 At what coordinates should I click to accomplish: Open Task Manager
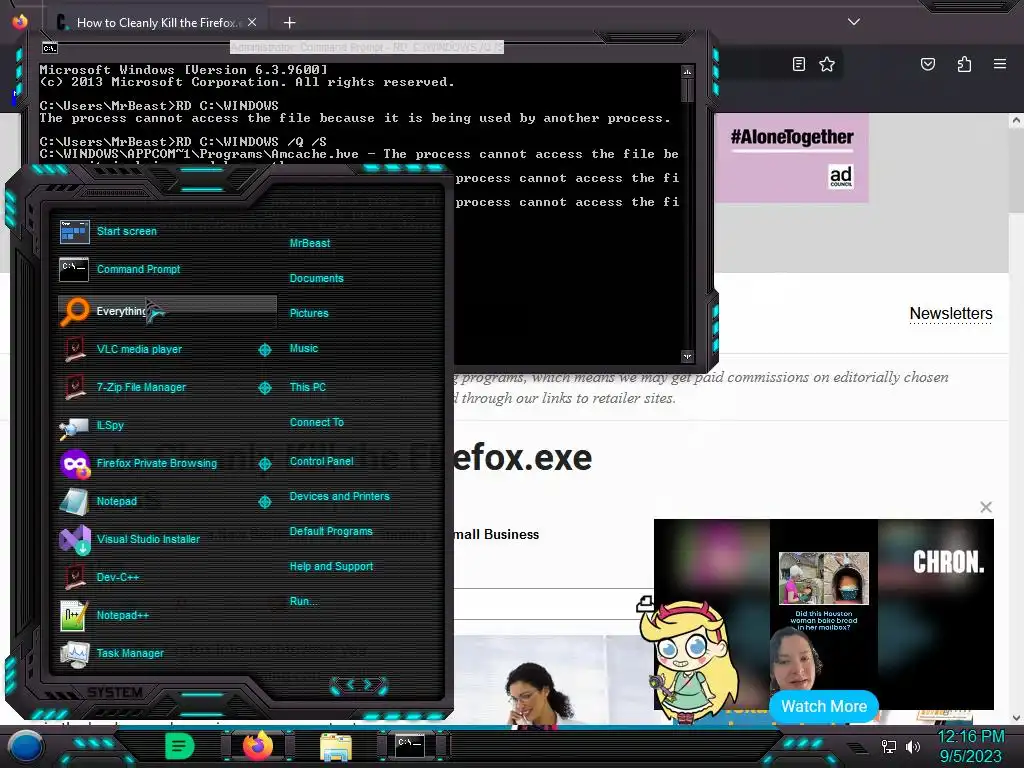click(167, 653)
